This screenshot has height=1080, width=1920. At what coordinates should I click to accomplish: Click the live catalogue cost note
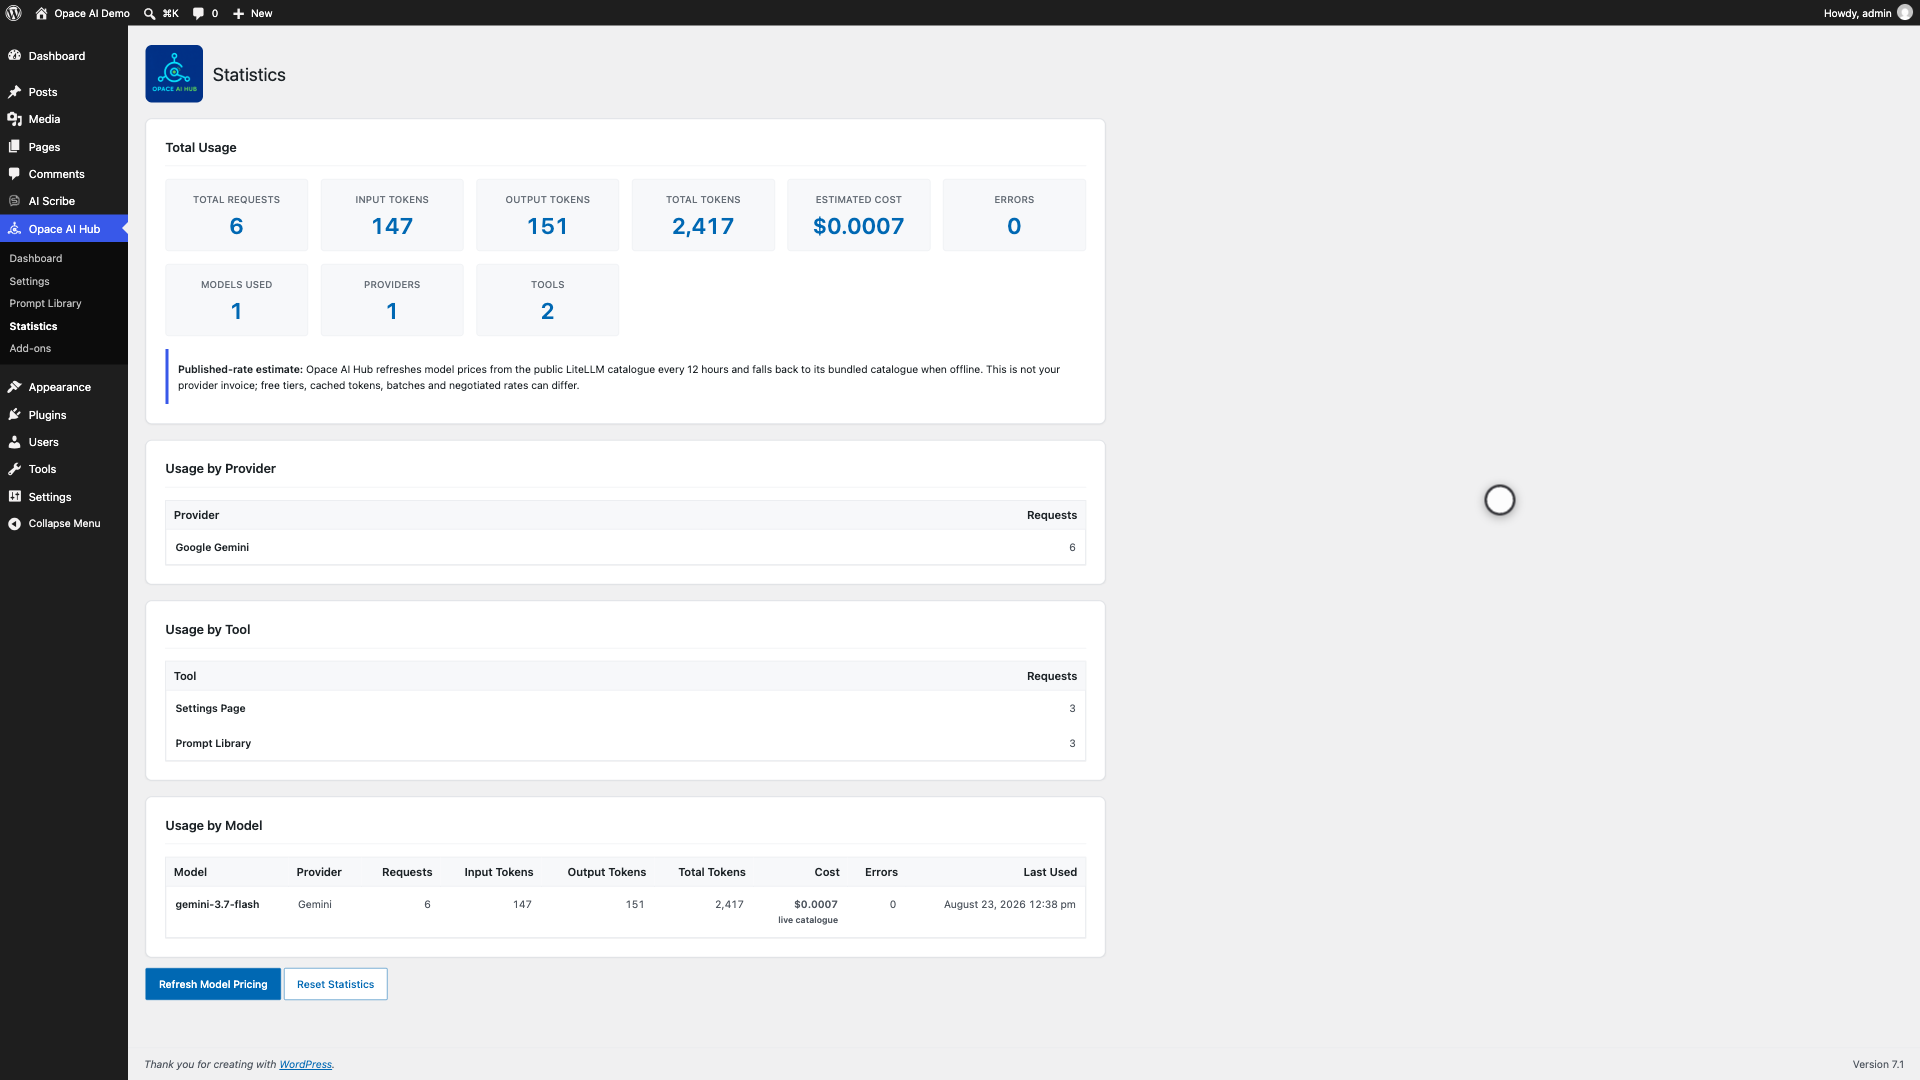pyautogui.click(x=808, y=920)
